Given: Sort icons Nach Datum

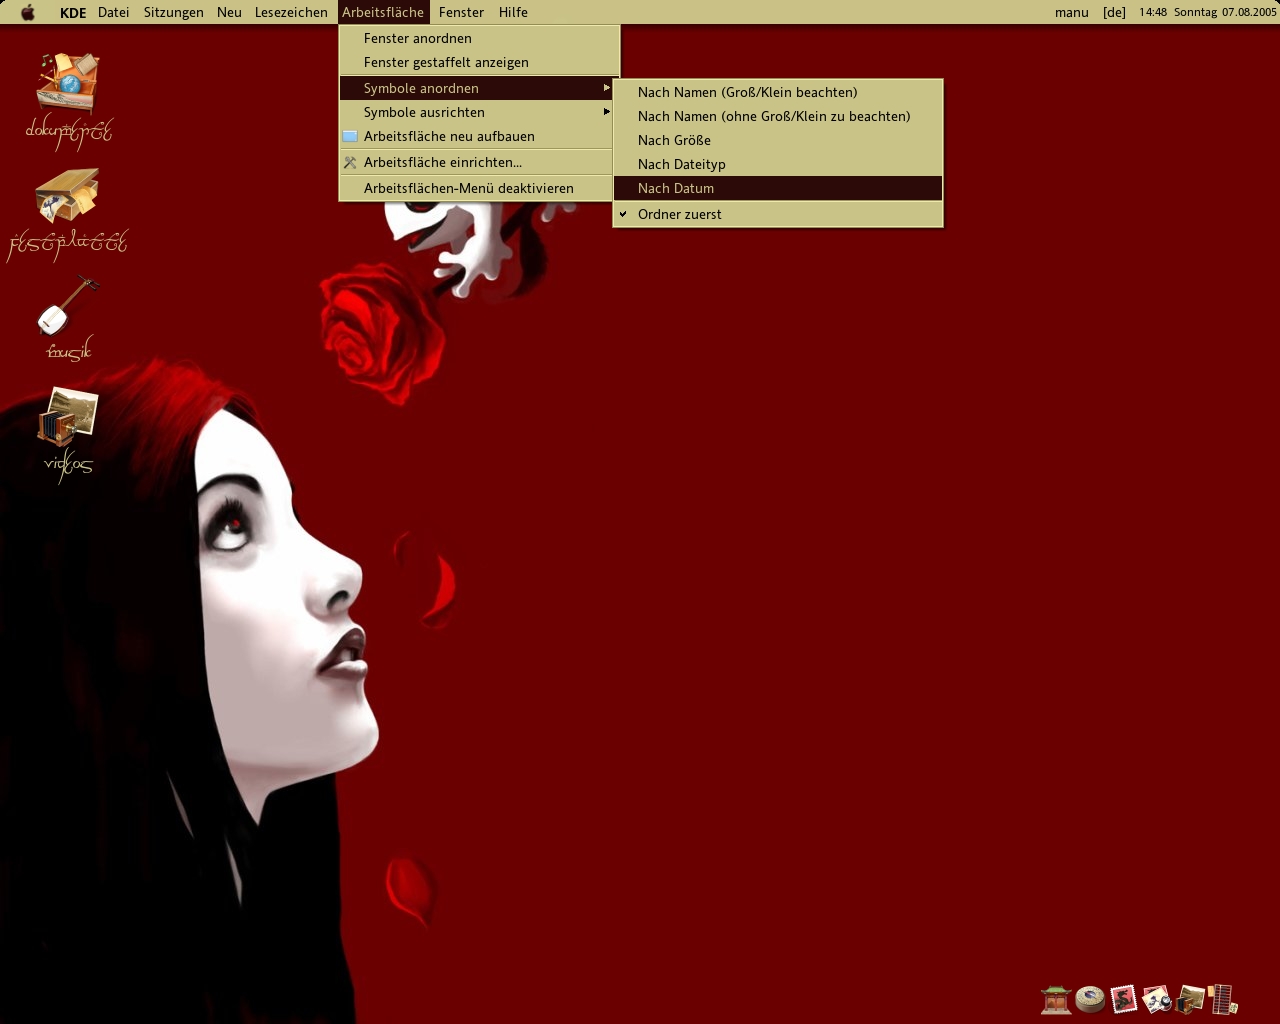Looking at the screenshot, I should (x=778, y=188).
